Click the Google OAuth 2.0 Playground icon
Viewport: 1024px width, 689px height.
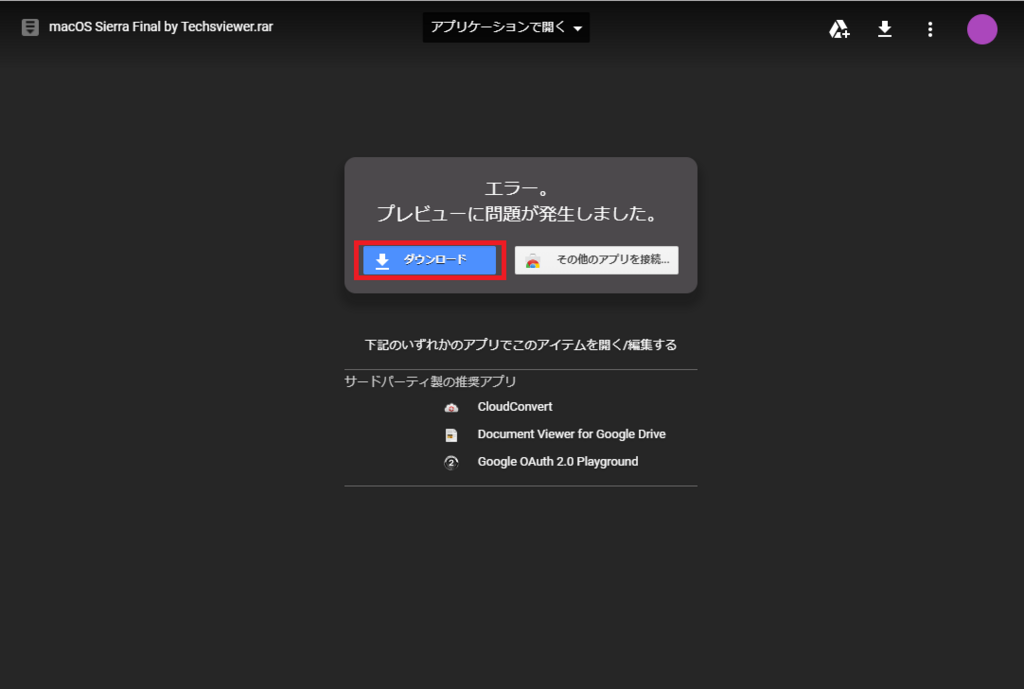pos(451,462)
